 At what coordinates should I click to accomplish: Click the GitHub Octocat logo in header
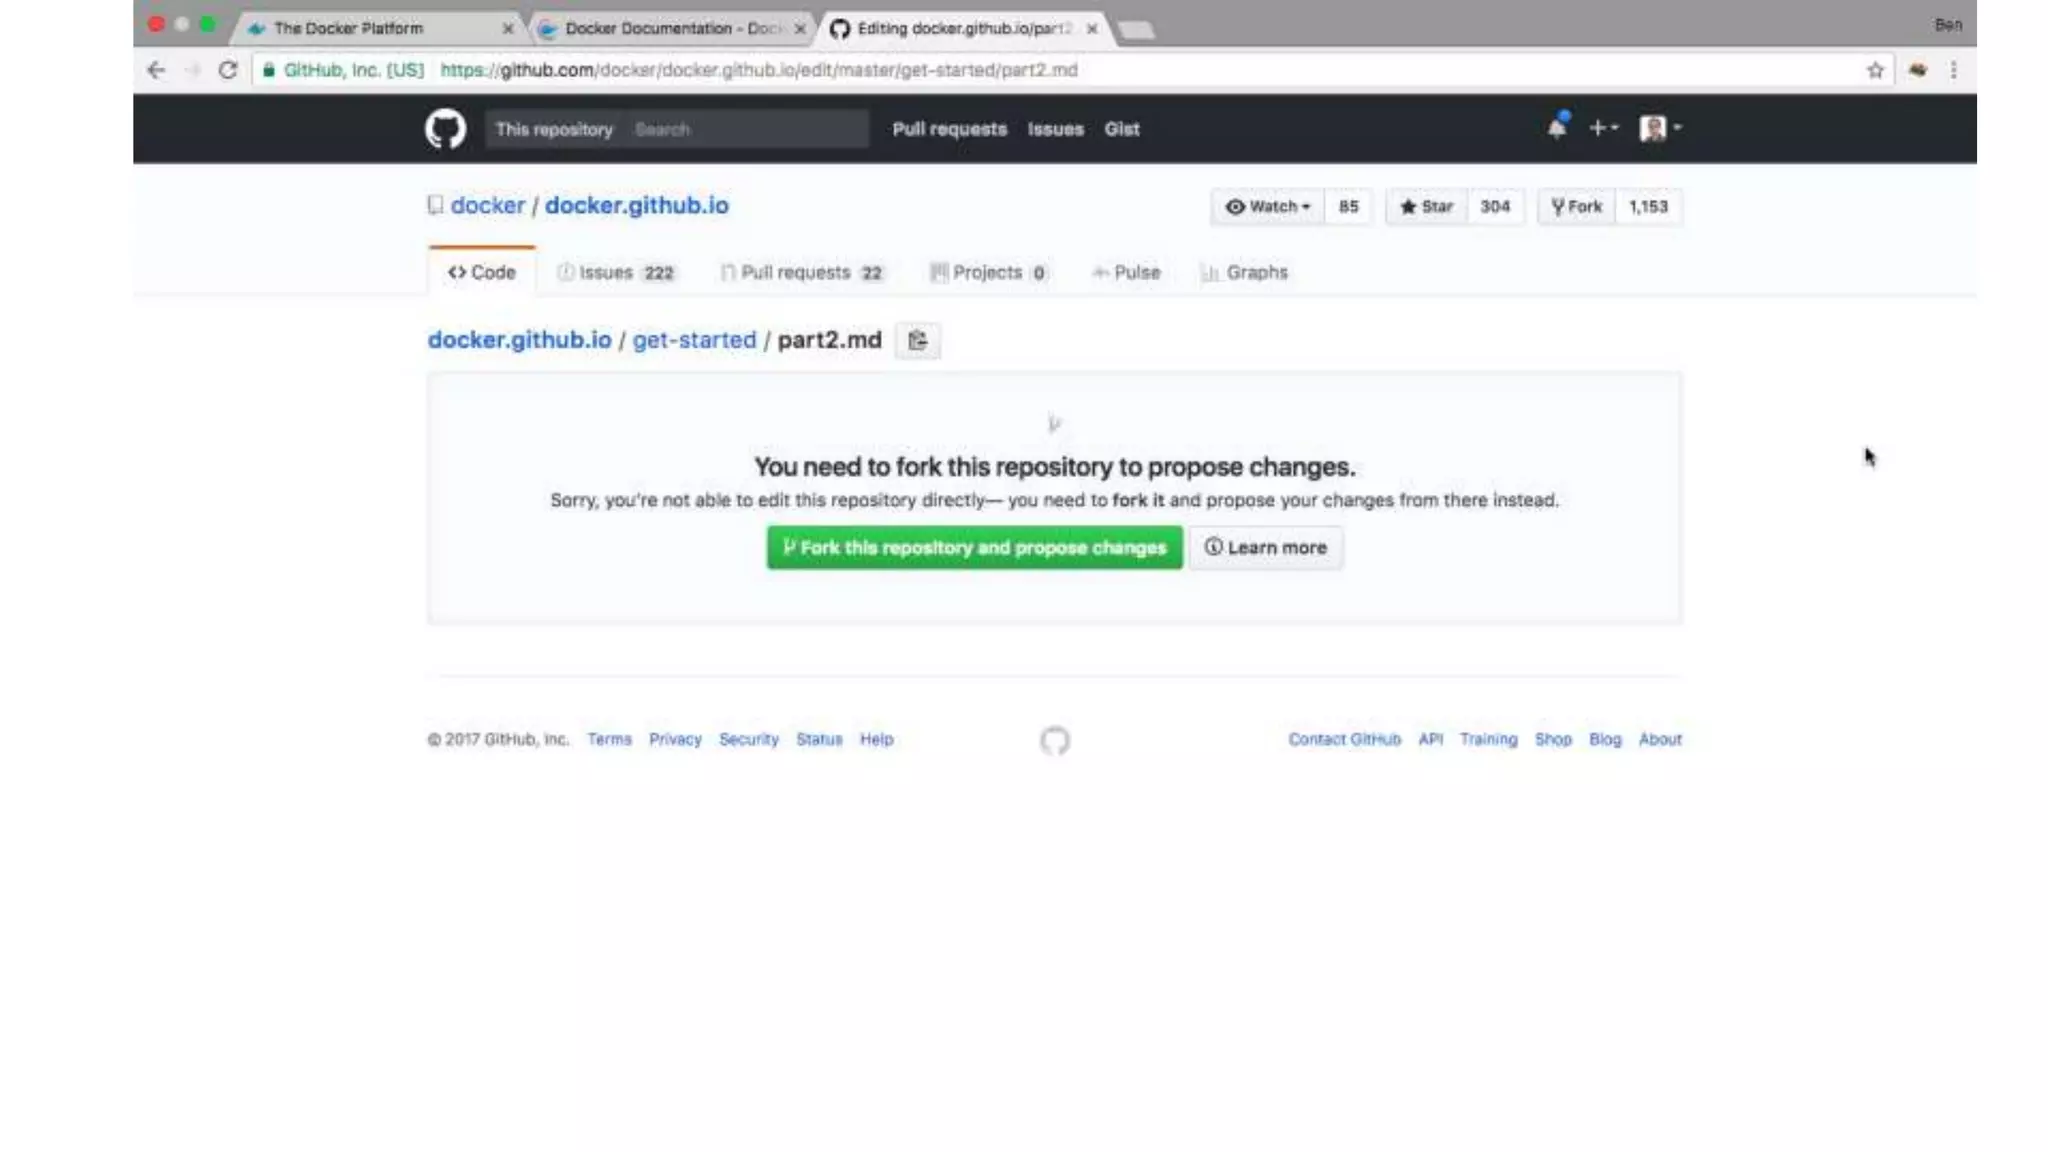(445, 129)
